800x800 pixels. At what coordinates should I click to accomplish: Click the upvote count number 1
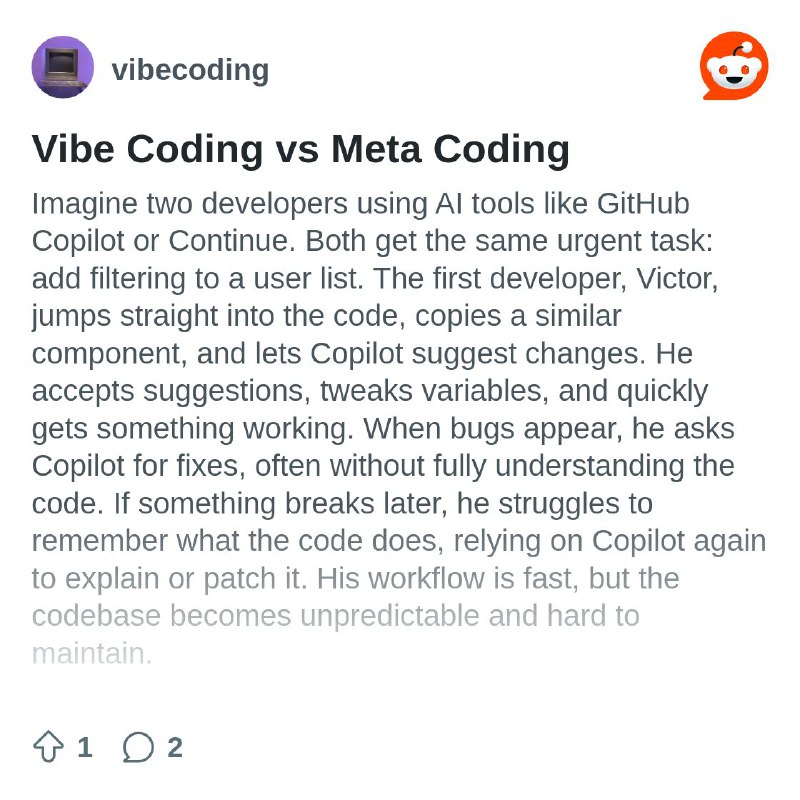pos(85,747)
